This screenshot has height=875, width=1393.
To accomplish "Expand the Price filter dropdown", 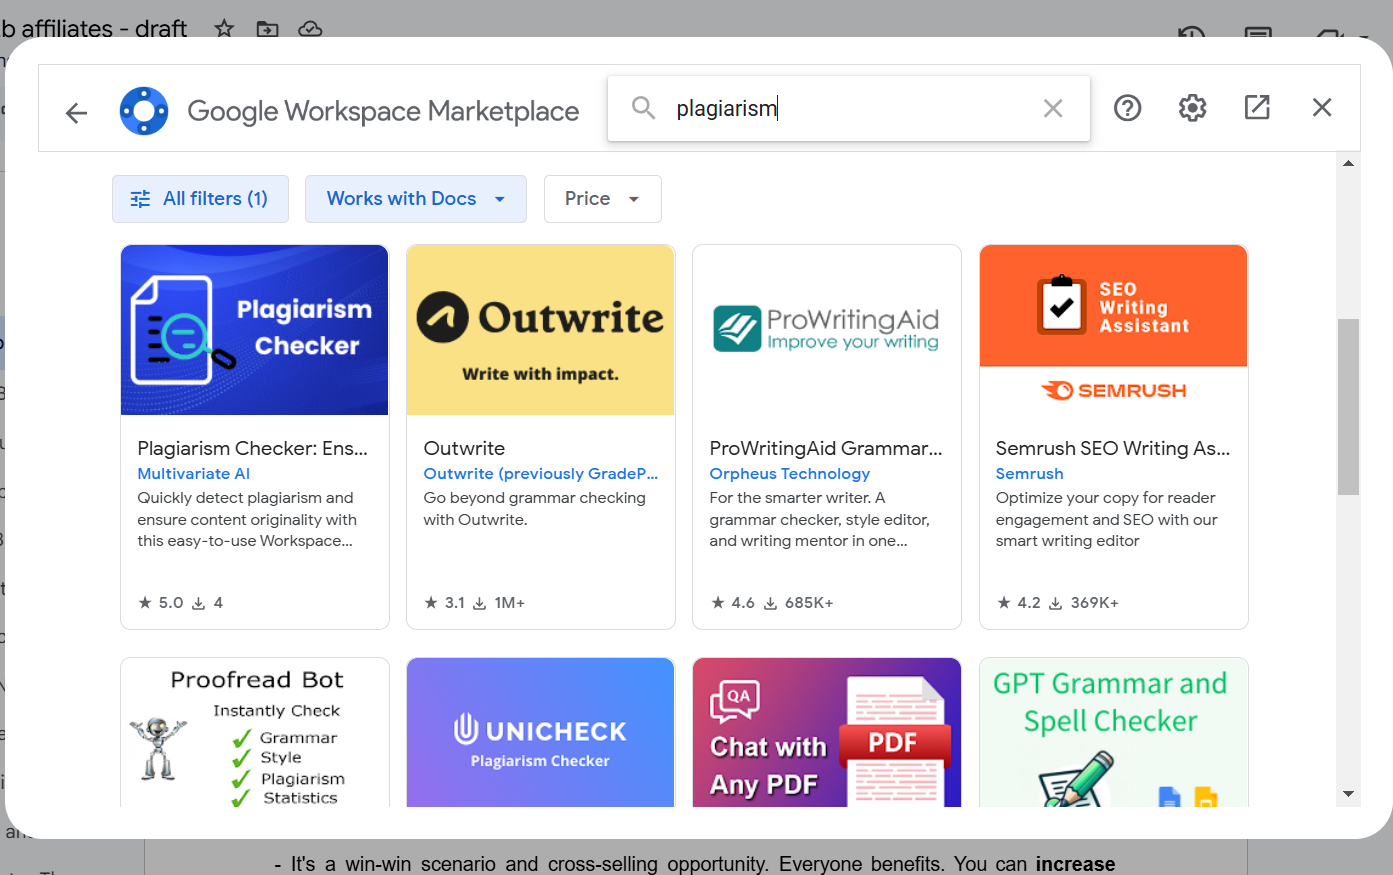I will point(602,199).
